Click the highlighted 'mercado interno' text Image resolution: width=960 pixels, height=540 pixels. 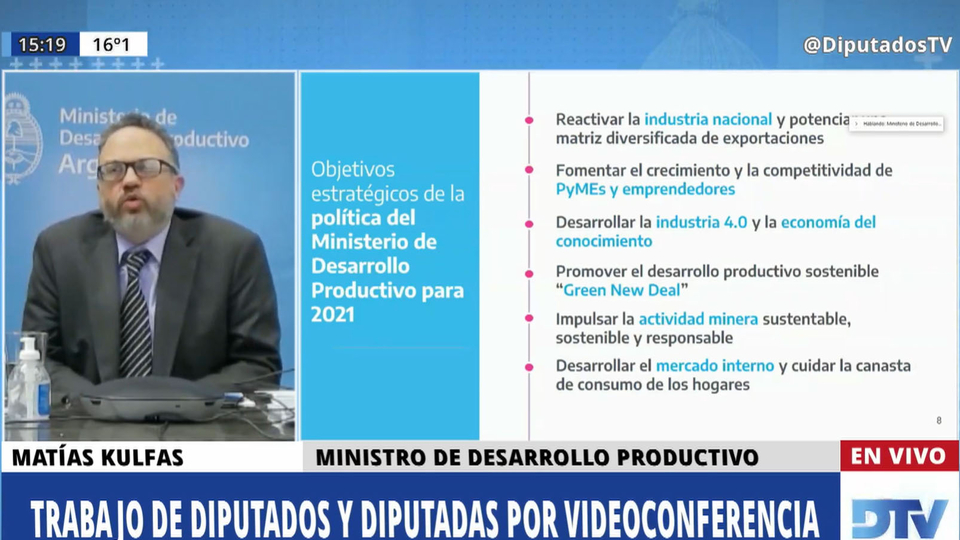click(715, 366)
